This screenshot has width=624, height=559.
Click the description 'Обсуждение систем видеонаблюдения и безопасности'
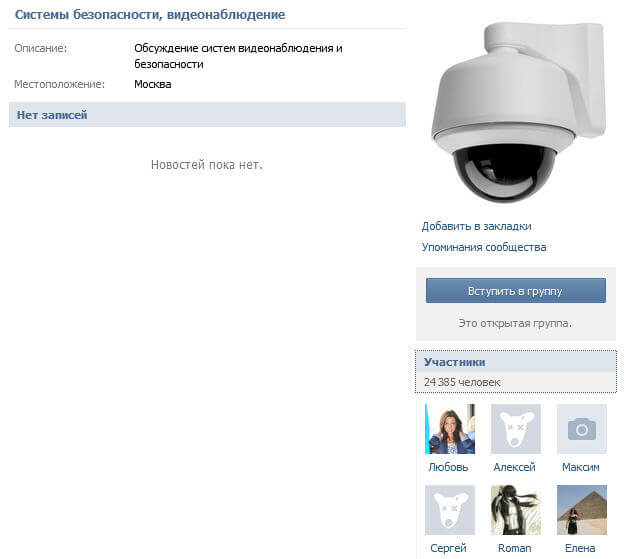[x=238, y=56]
